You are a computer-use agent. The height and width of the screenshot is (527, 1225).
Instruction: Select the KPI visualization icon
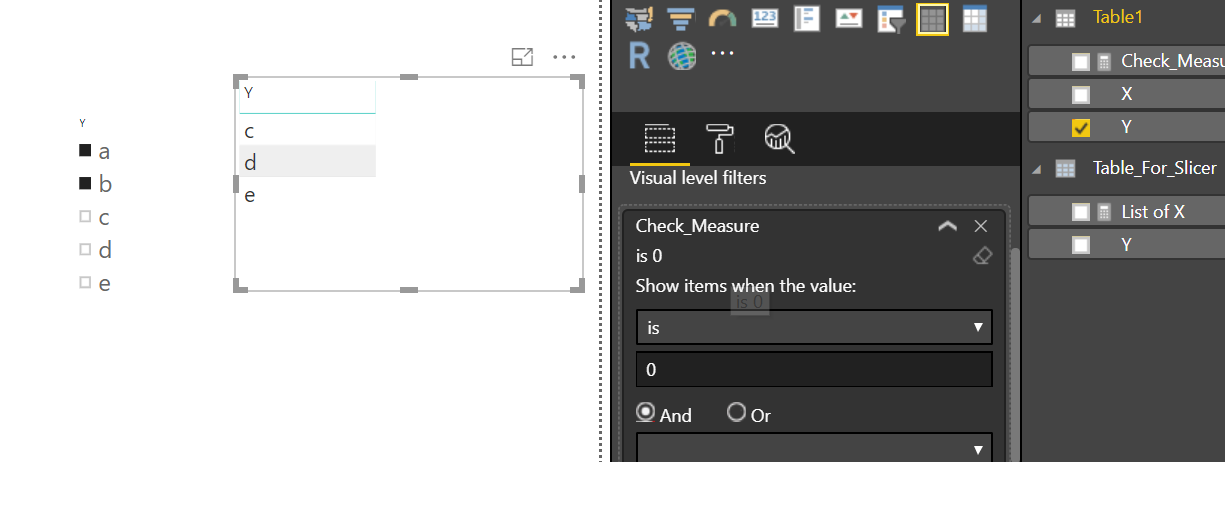(849, 18)
